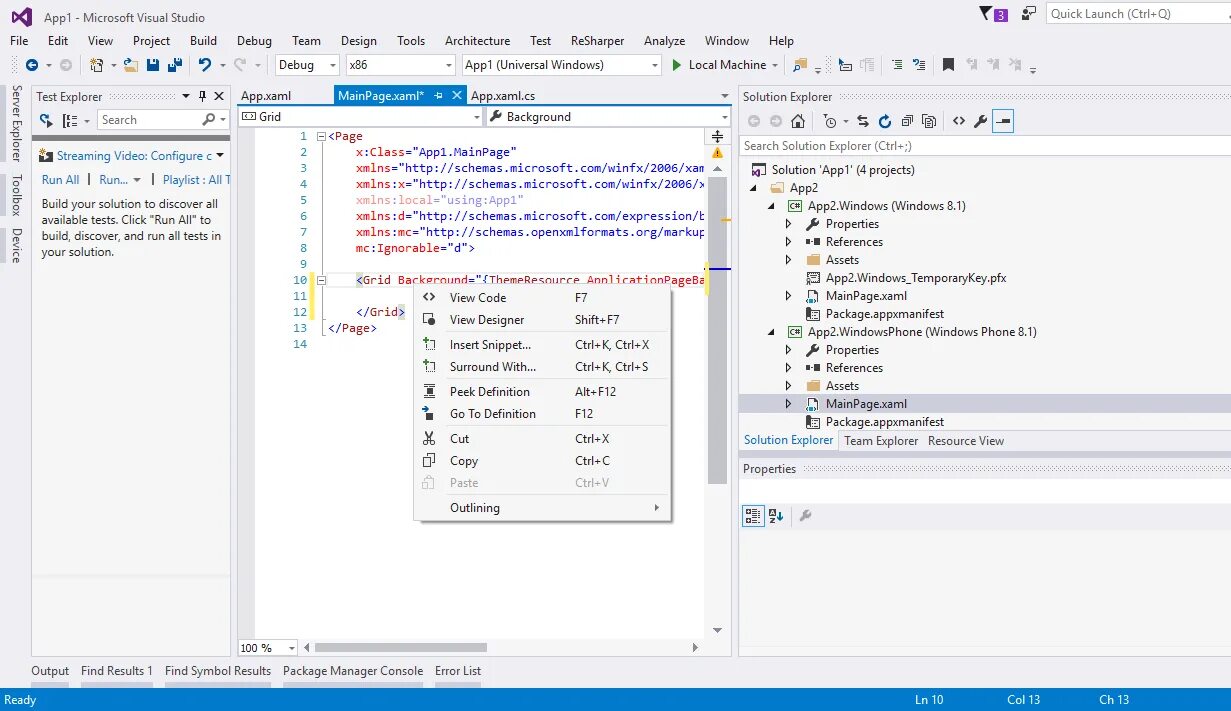Click the Open File folder icon
Viewport: 1231px width, 711px height.
131,65
